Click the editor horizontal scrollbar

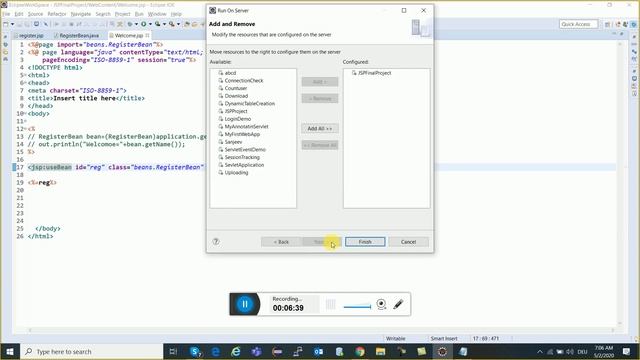(x=322, y=330)
